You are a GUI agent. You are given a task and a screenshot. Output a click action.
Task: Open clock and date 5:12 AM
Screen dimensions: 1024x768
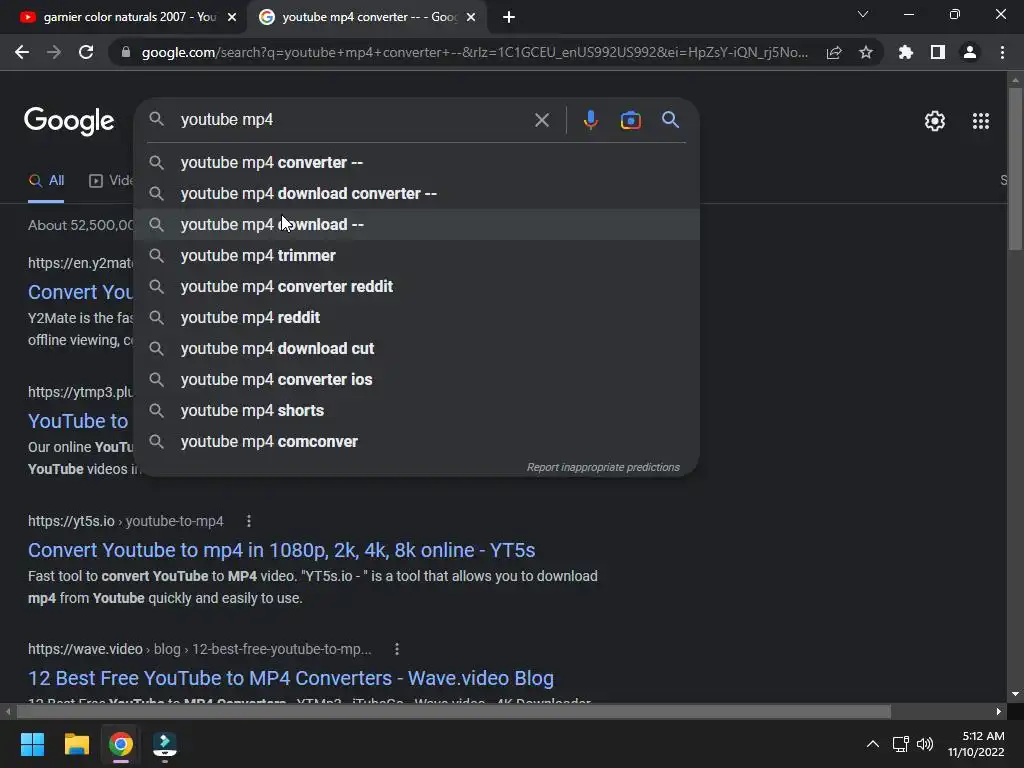[x=976, y=744]
